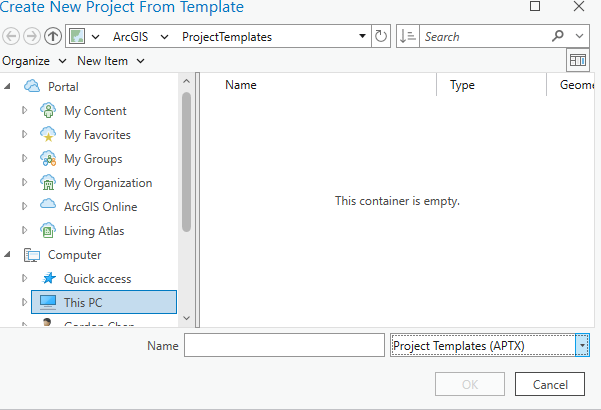Open the New Item menu
The image size is (601, 410).
[110, 61]
